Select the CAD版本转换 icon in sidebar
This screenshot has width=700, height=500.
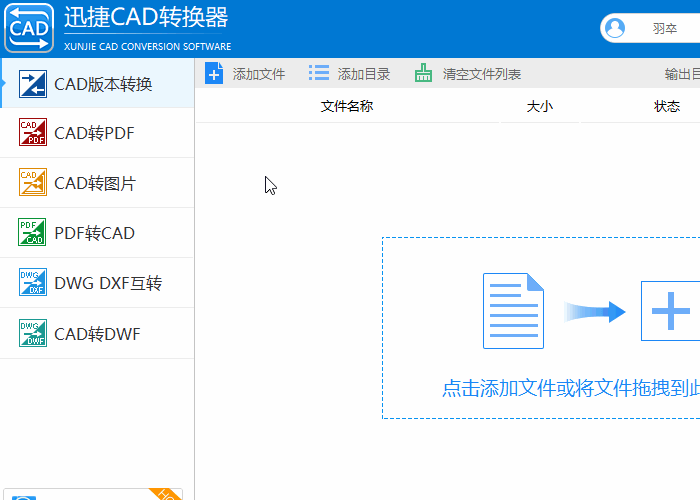coord(33,84)
